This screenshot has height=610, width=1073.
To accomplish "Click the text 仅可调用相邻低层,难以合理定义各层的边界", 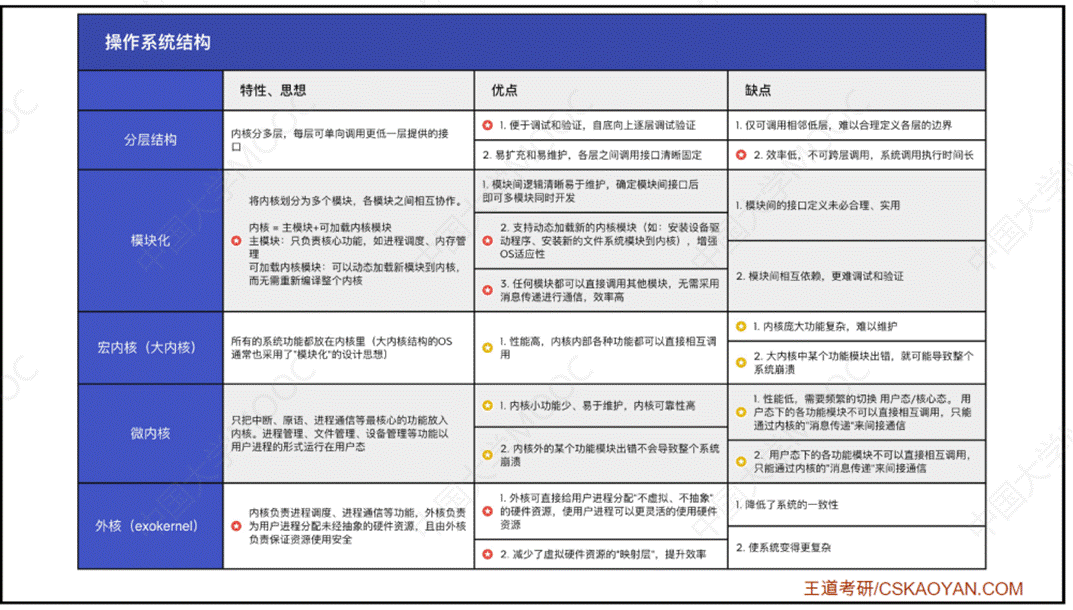I will click(844, 125).
